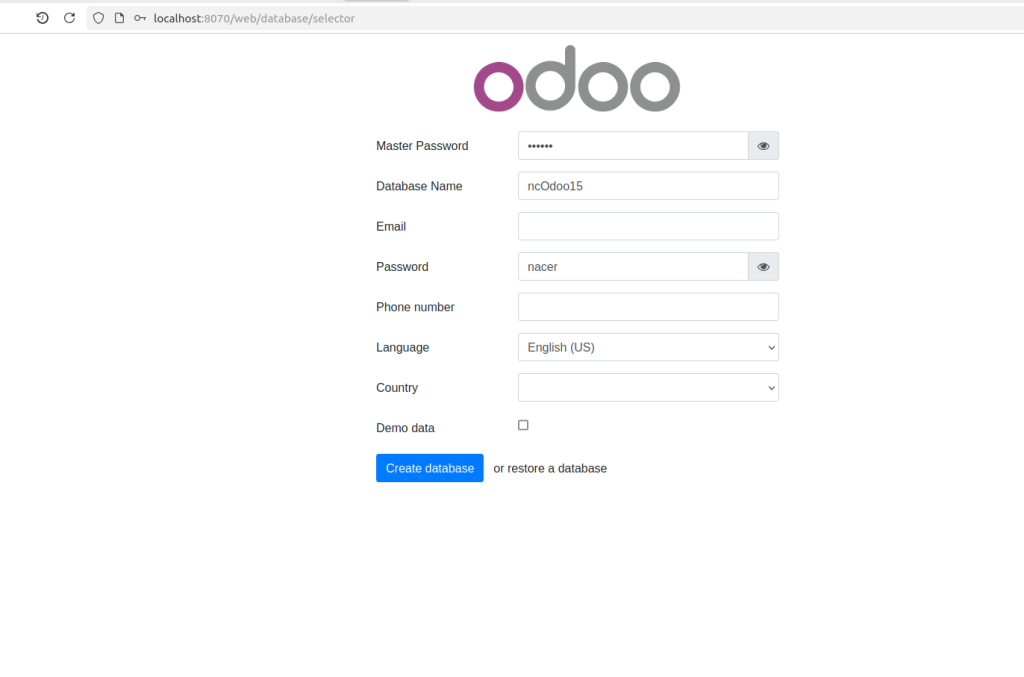Focus the browser address bar URL
This screenshot has width=1024, height=677.
(254, 18)
